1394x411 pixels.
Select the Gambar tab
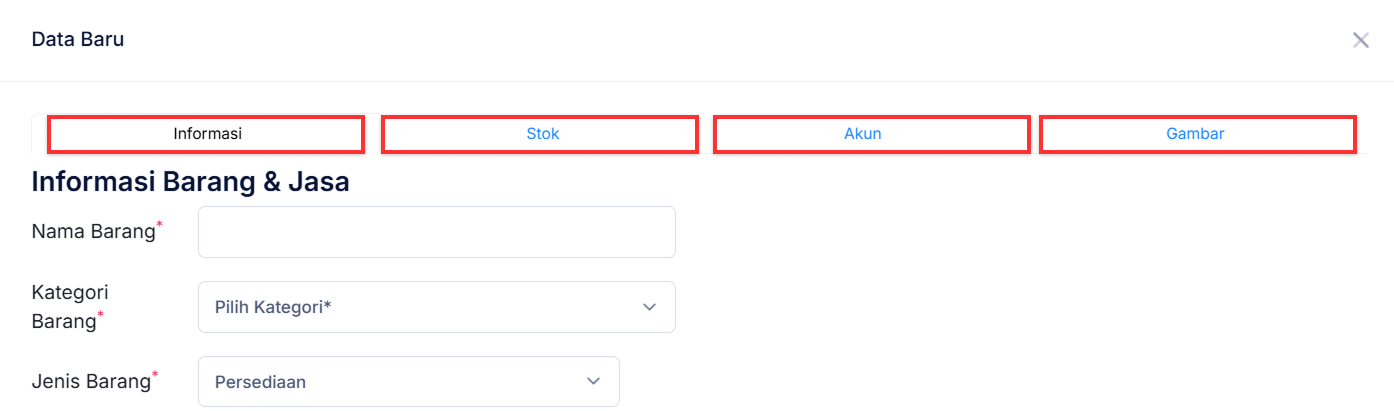(1195, 134)
